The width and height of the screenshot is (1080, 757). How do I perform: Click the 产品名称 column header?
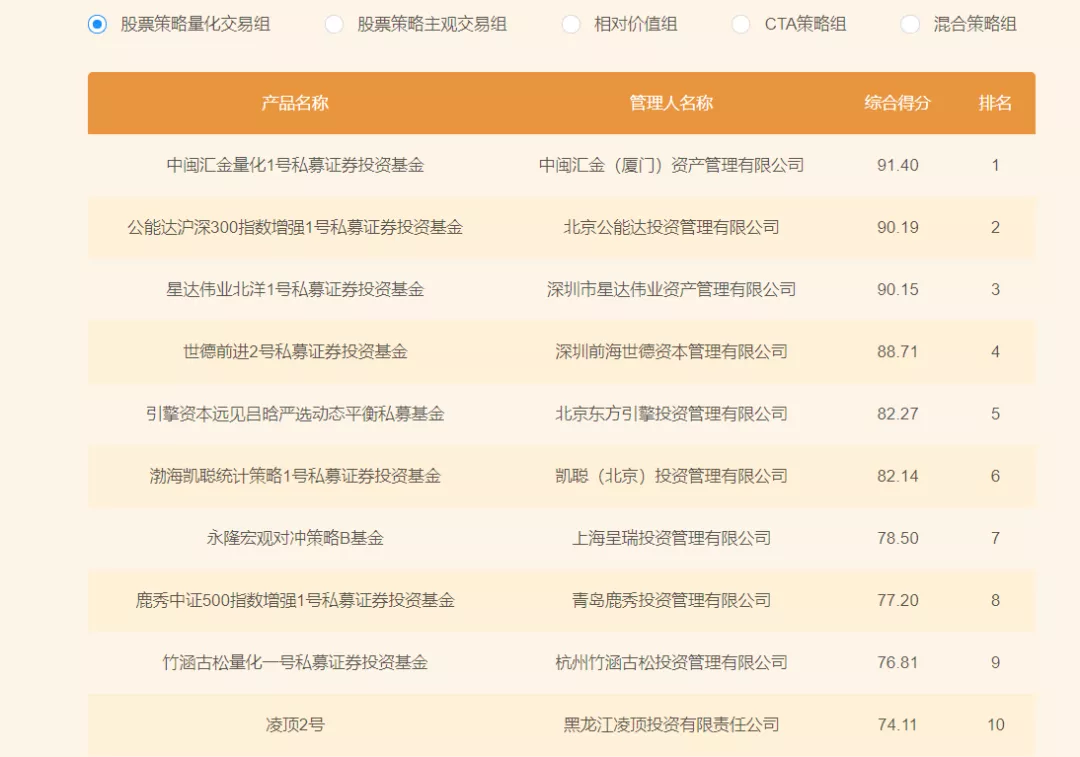pyautogui.click(x=295, y=103)
